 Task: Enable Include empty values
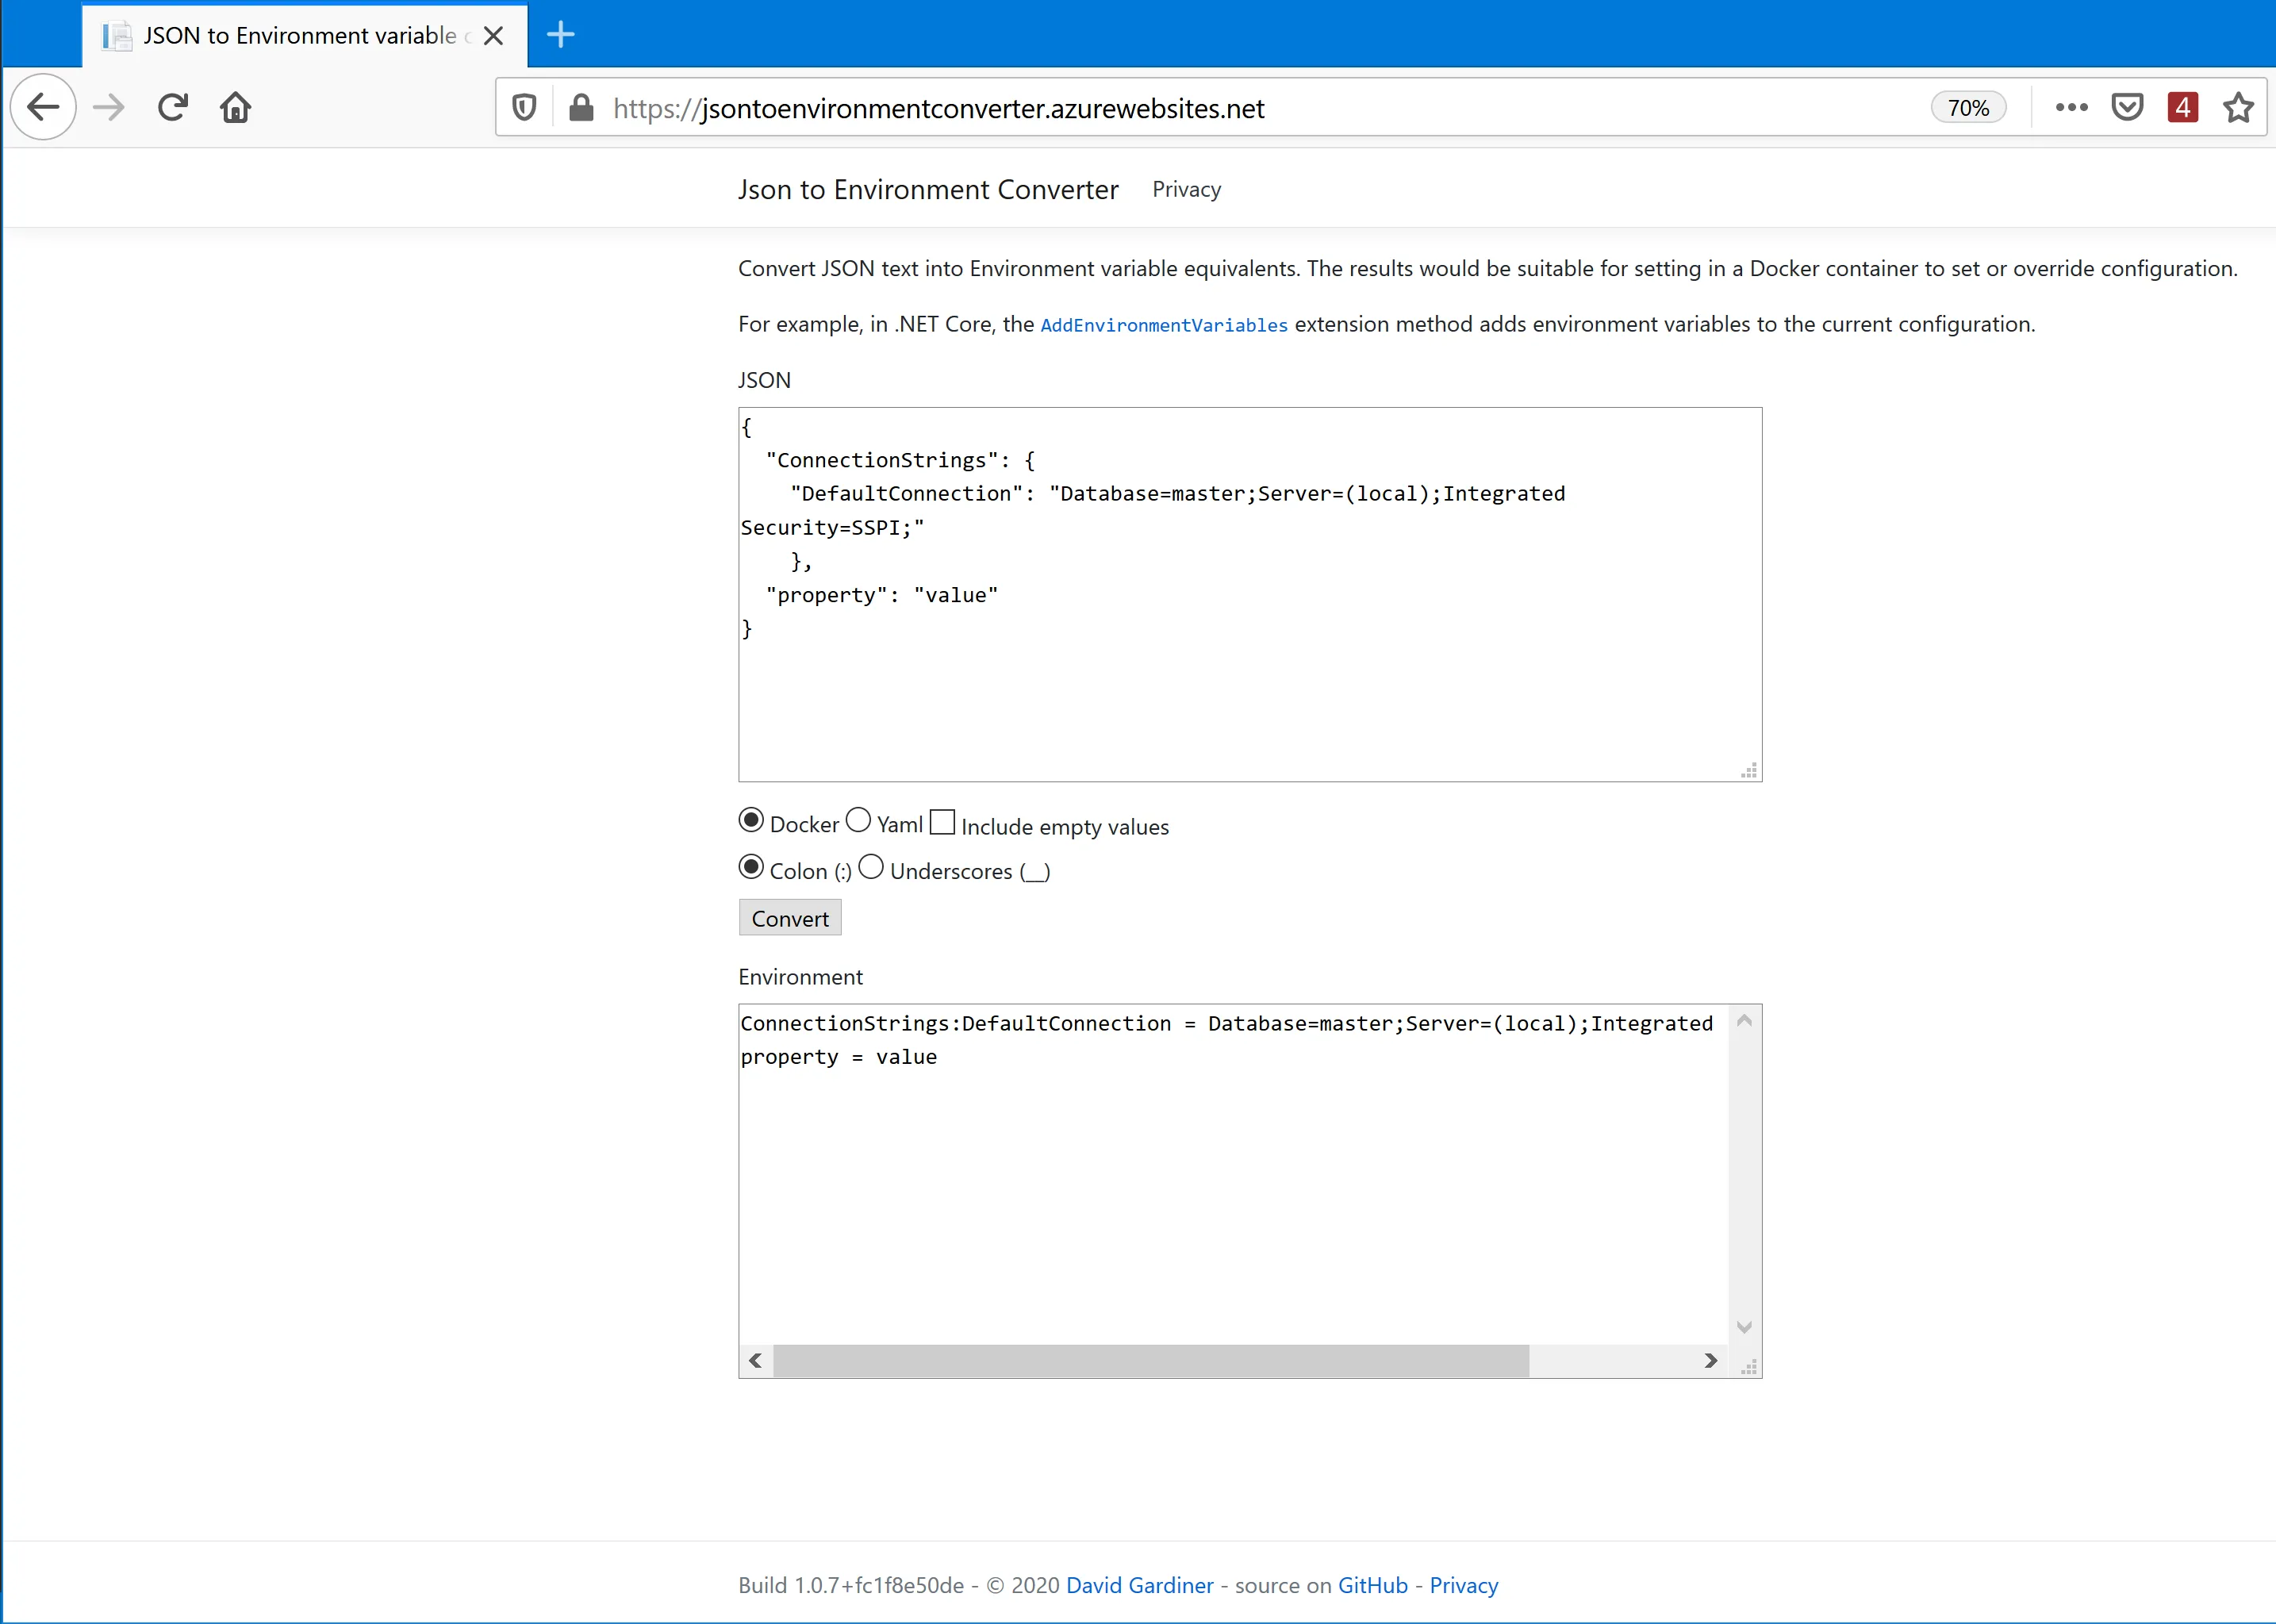[943, 820]
